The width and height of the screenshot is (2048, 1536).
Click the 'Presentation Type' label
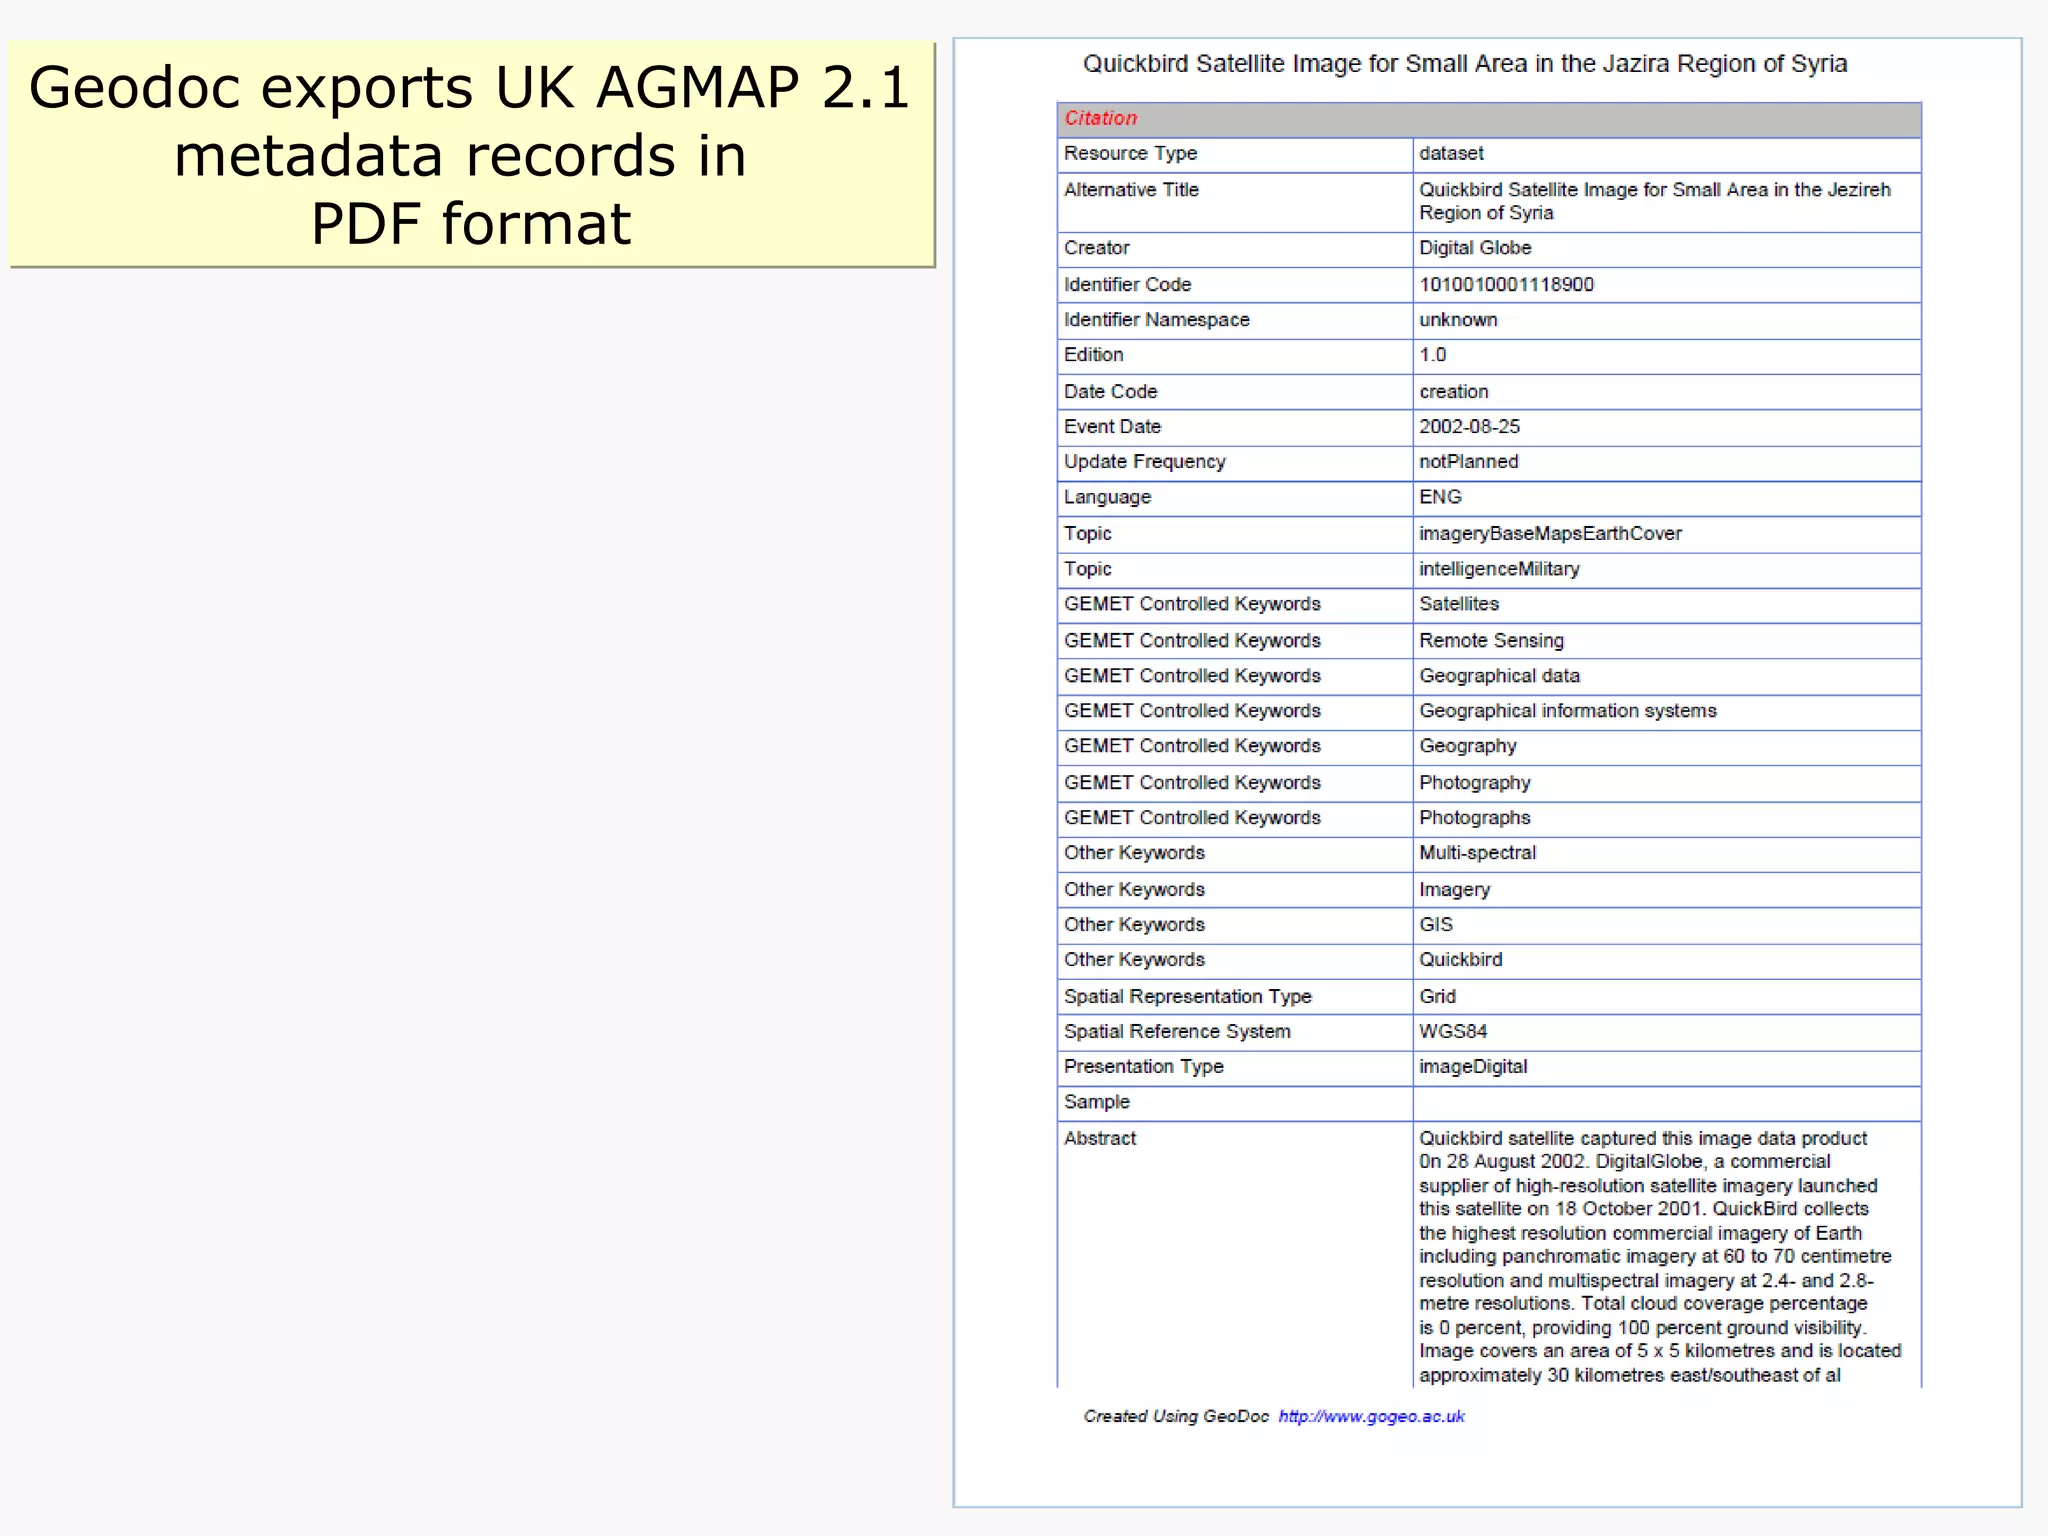click(1143, 1067)
